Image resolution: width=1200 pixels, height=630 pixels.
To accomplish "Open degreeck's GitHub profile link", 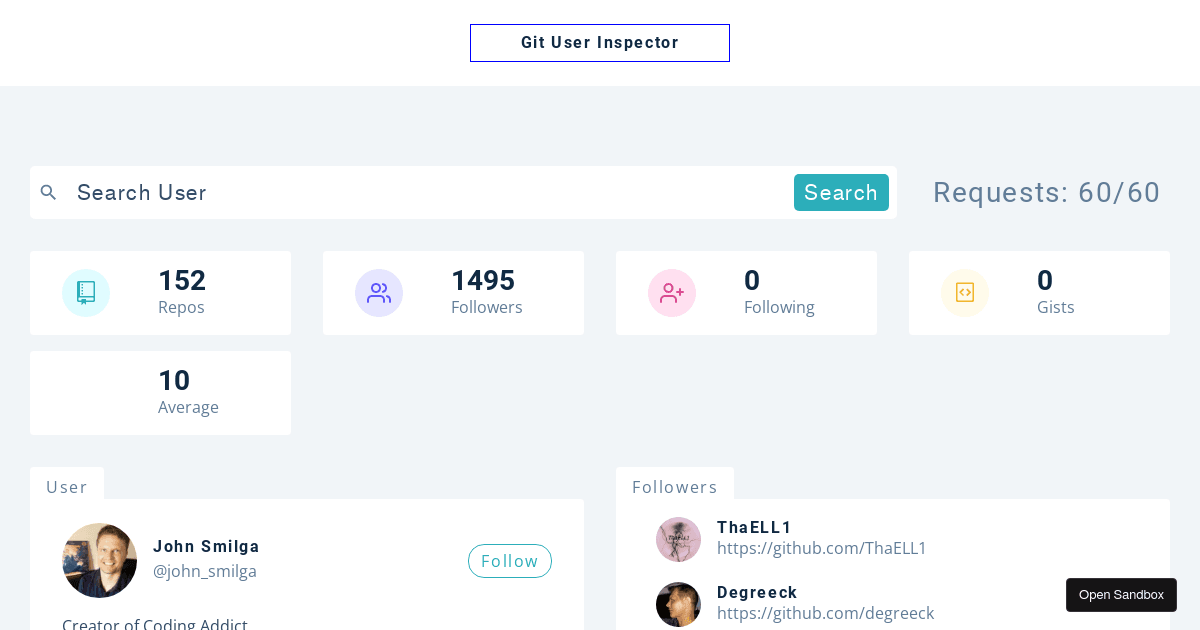I will click(825, 613).
